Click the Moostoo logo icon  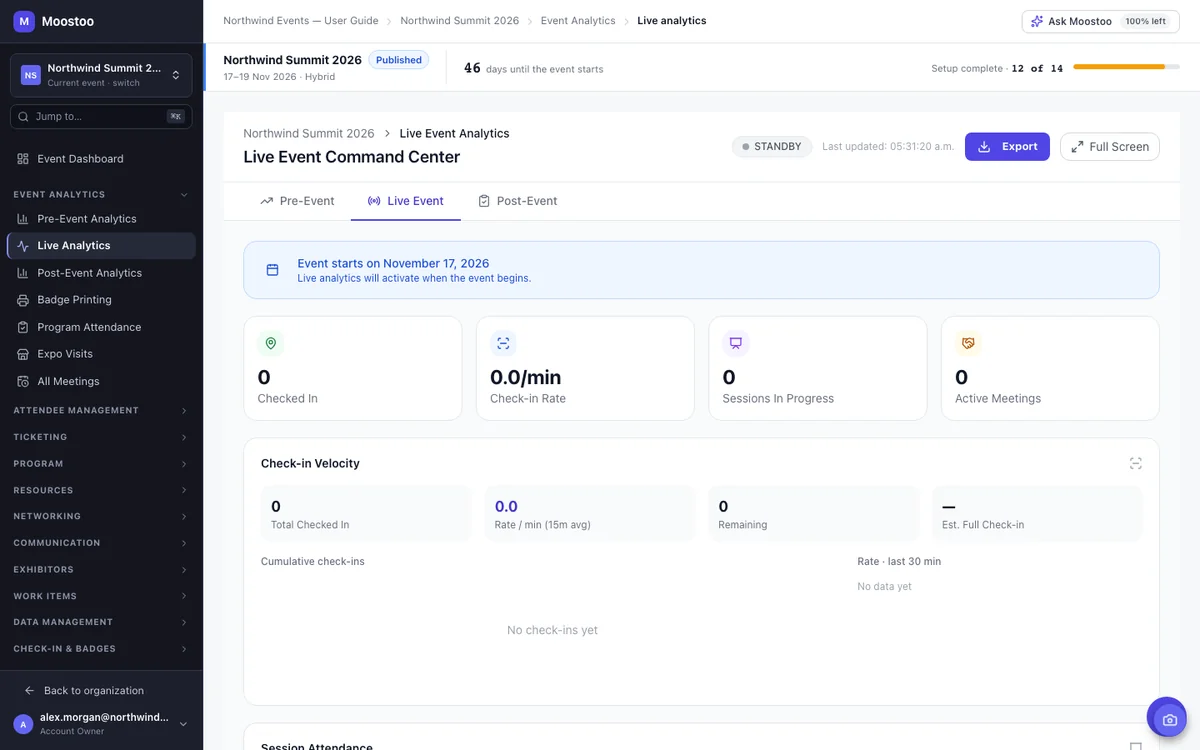tap(24, 21)
